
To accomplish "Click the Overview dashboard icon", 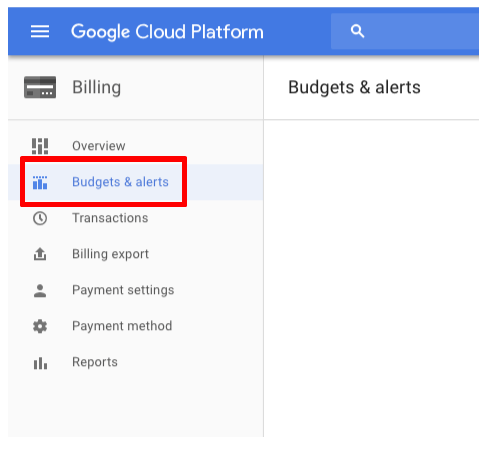I will click(40, 146).
